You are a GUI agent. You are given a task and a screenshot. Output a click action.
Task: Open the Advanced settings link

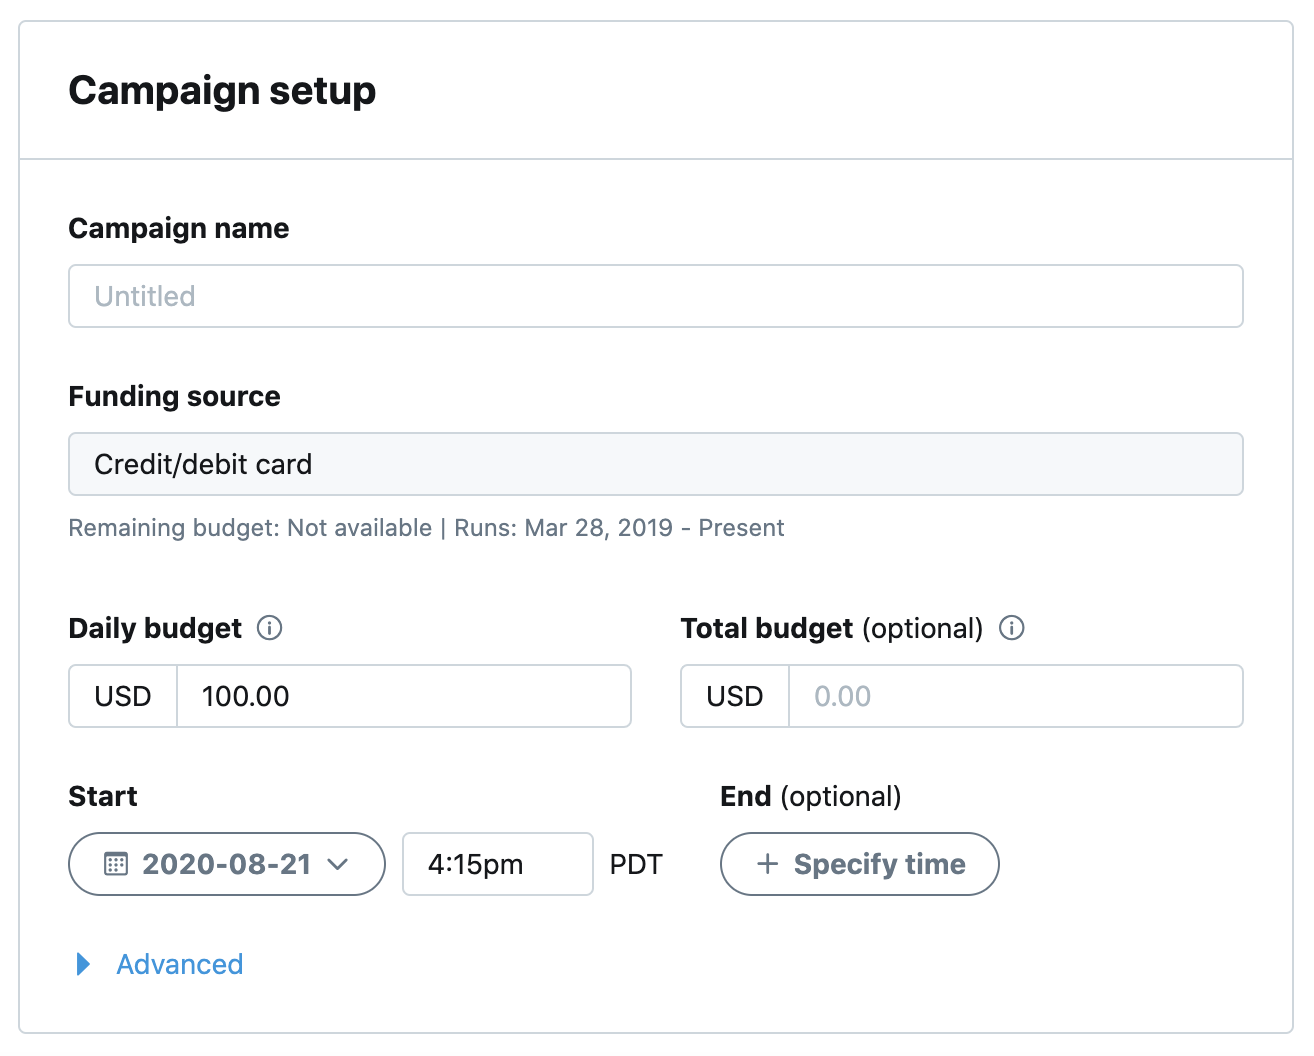click(180, 964)
